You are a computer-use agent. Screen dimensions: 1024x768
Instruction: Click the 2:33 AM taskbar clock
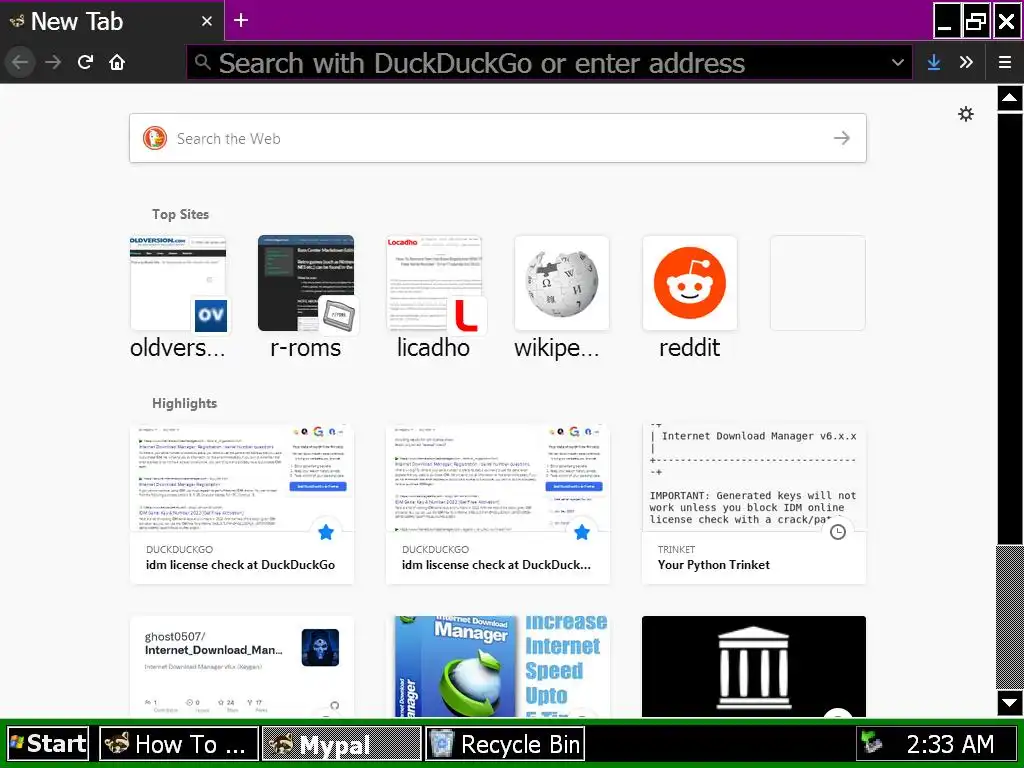(950, 744)
